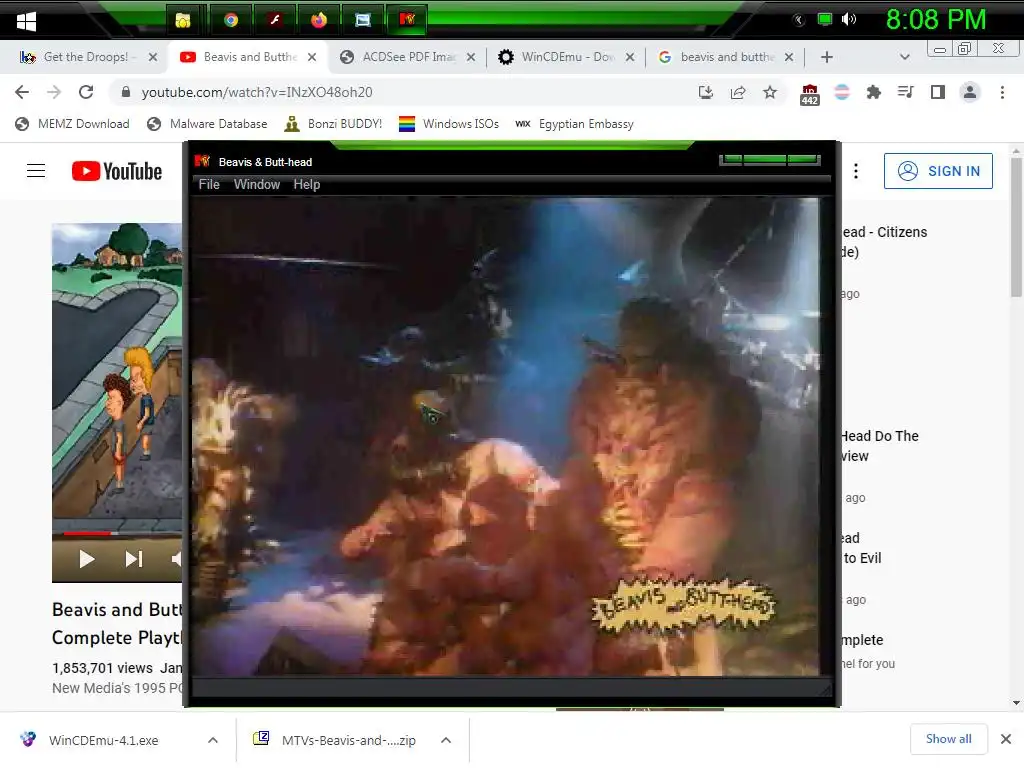The image size is (1024, 768).
Task: Open the WinCDEmu-4.1.exe download
Action: coord(104,740)
